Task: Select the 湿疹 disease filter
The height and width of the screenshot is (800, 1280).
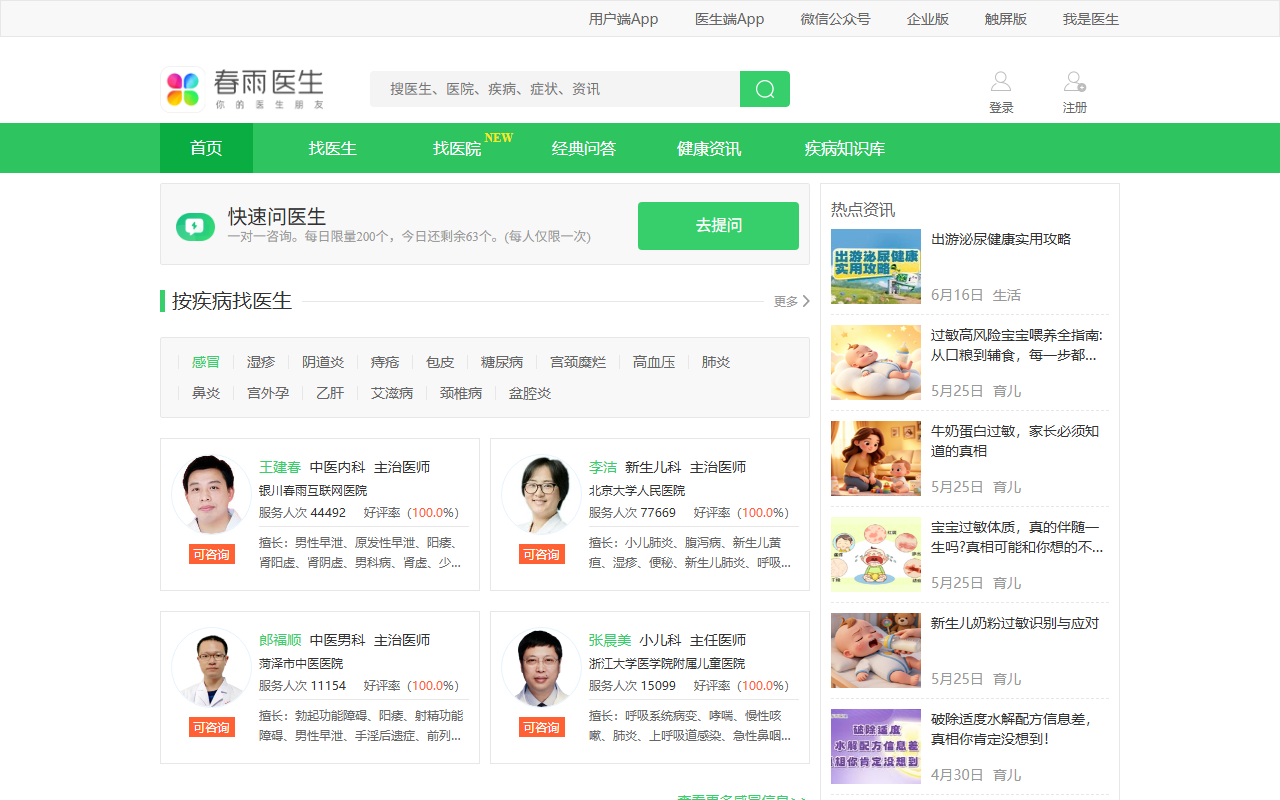Action: pyautogui.click(x=261, y=362)
